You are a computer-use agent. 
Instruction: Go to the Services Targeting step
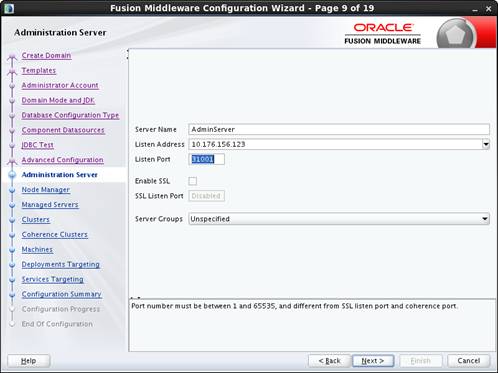pos(52,279)
